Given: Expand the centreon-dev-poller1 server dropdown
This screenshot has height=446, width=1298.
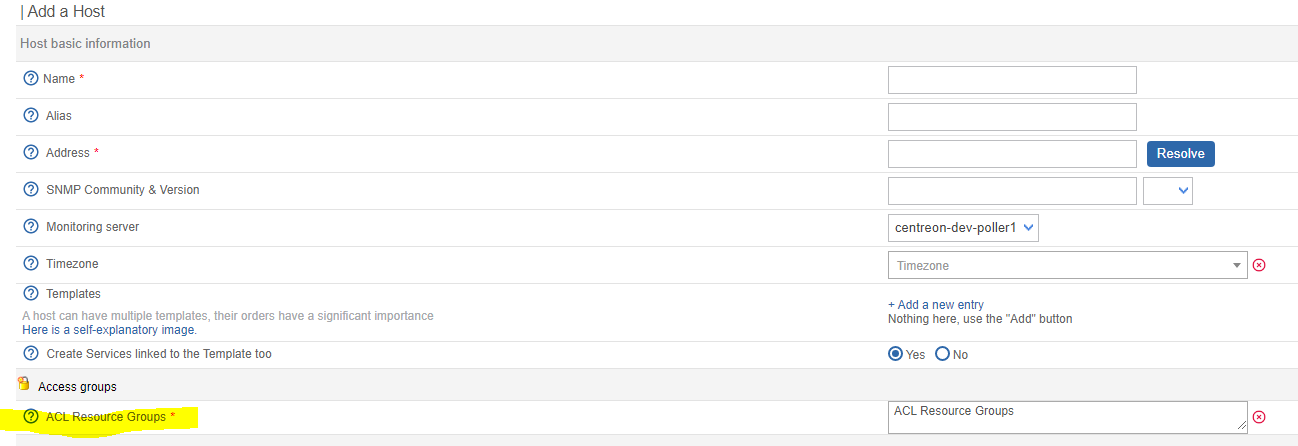Looking at the screenshot, I should point(963,227).
